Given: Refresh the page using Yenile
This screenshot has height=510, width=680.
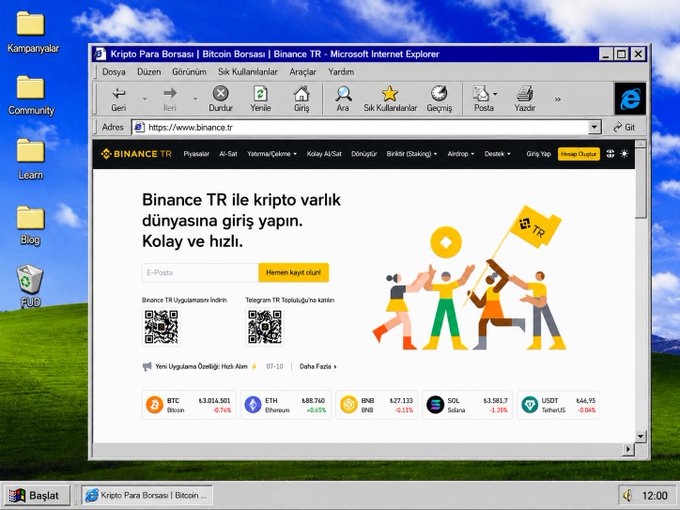Looking at the screenshot, I should point(260,99).
